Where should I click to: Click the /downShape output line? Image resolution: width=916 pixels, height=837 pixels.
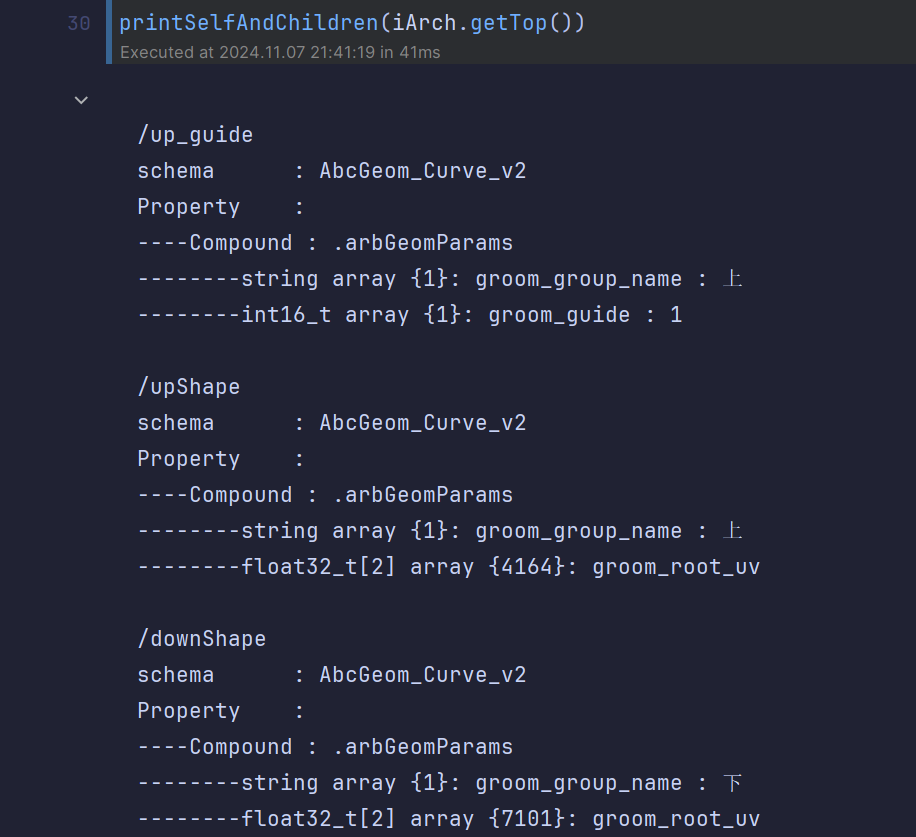click(x=202, y=639)
